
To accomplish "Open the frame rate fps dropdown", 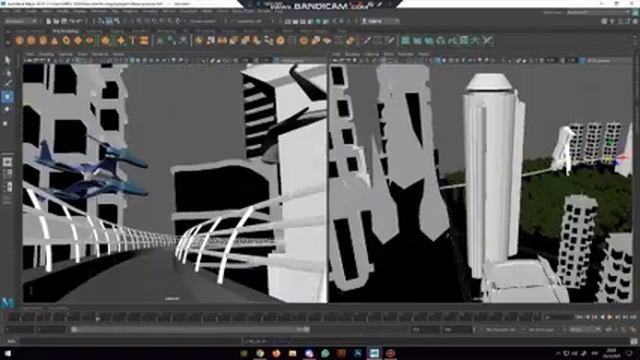I will pyautogui.click(x=585, y=329).
